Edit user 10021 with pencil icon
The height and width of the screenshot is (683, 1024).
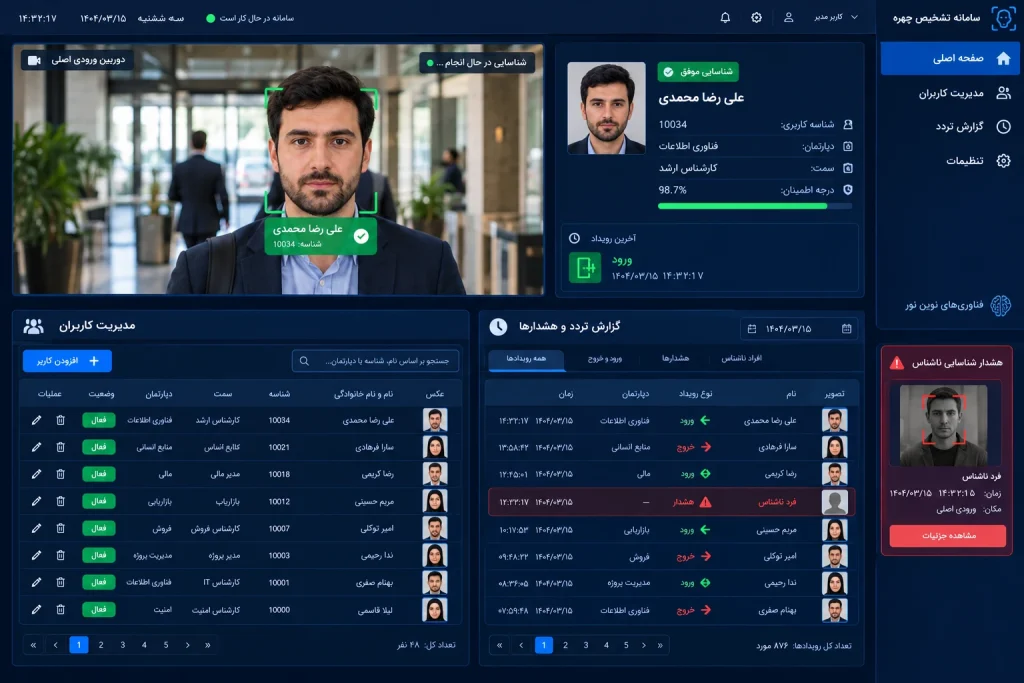(x=36, y=447)
